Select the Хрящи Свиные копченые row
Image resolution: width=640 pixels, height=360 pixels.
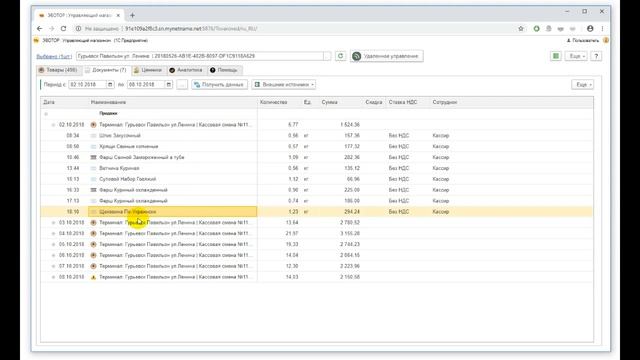[x=317, y=146]
